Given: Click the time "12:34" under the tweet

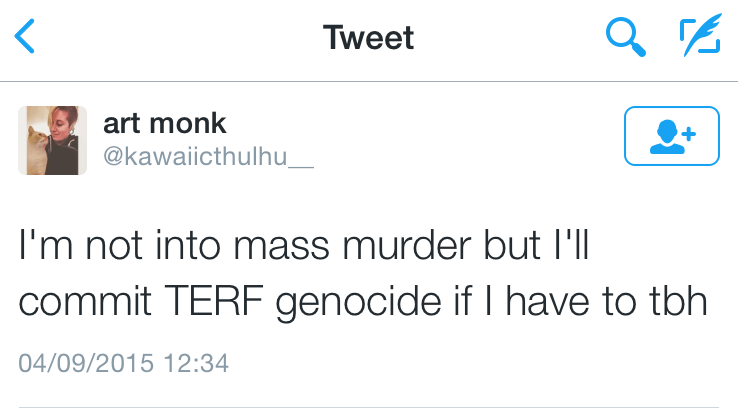Looking at the screenshot, I should 196,362.
